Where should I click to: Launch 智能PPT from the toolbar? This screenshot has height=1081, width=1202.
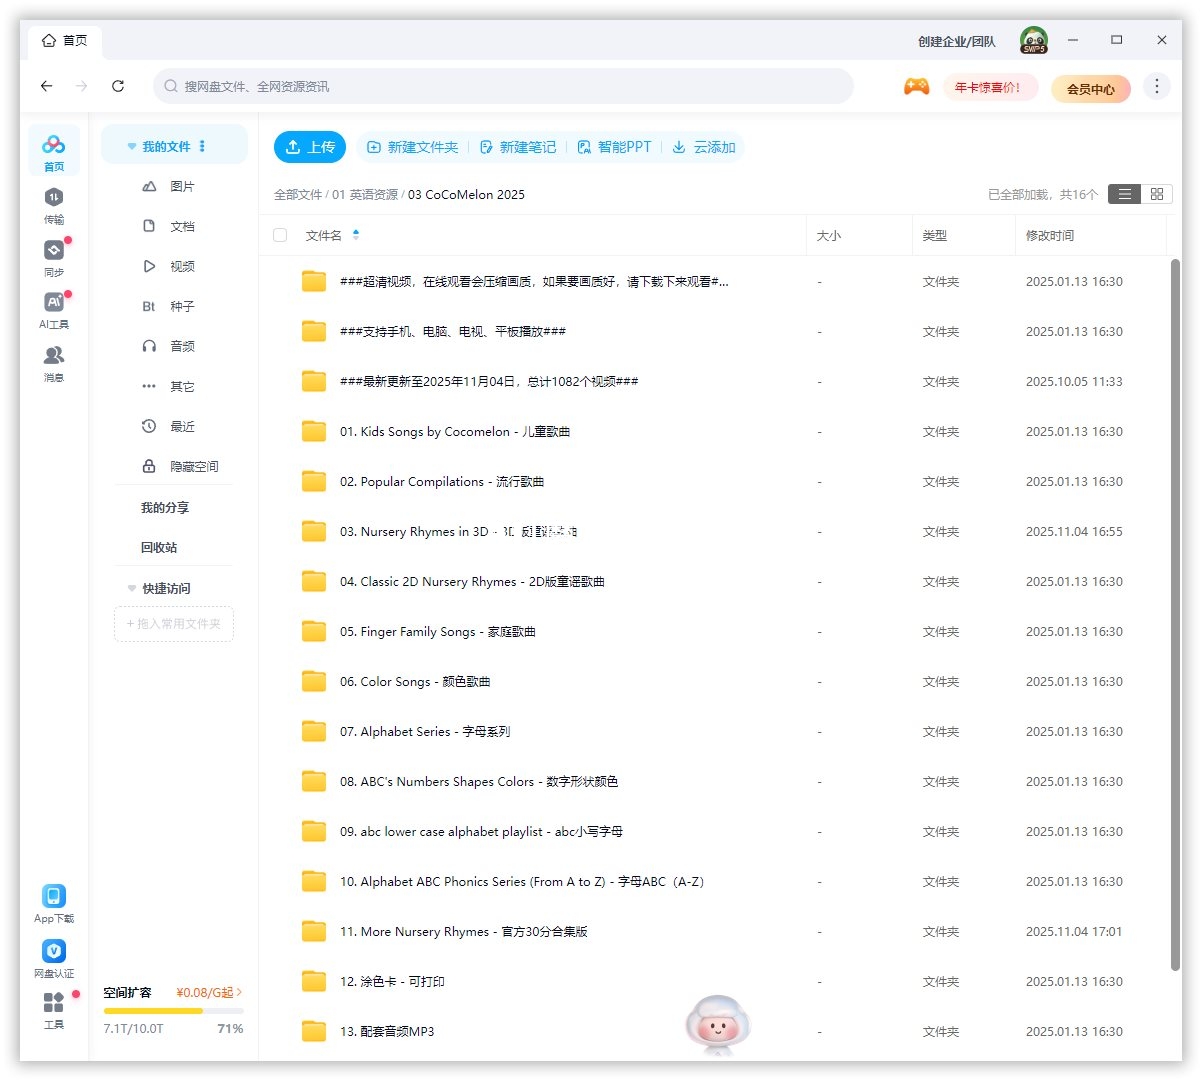pyautogui.click(x=616, y=146)
